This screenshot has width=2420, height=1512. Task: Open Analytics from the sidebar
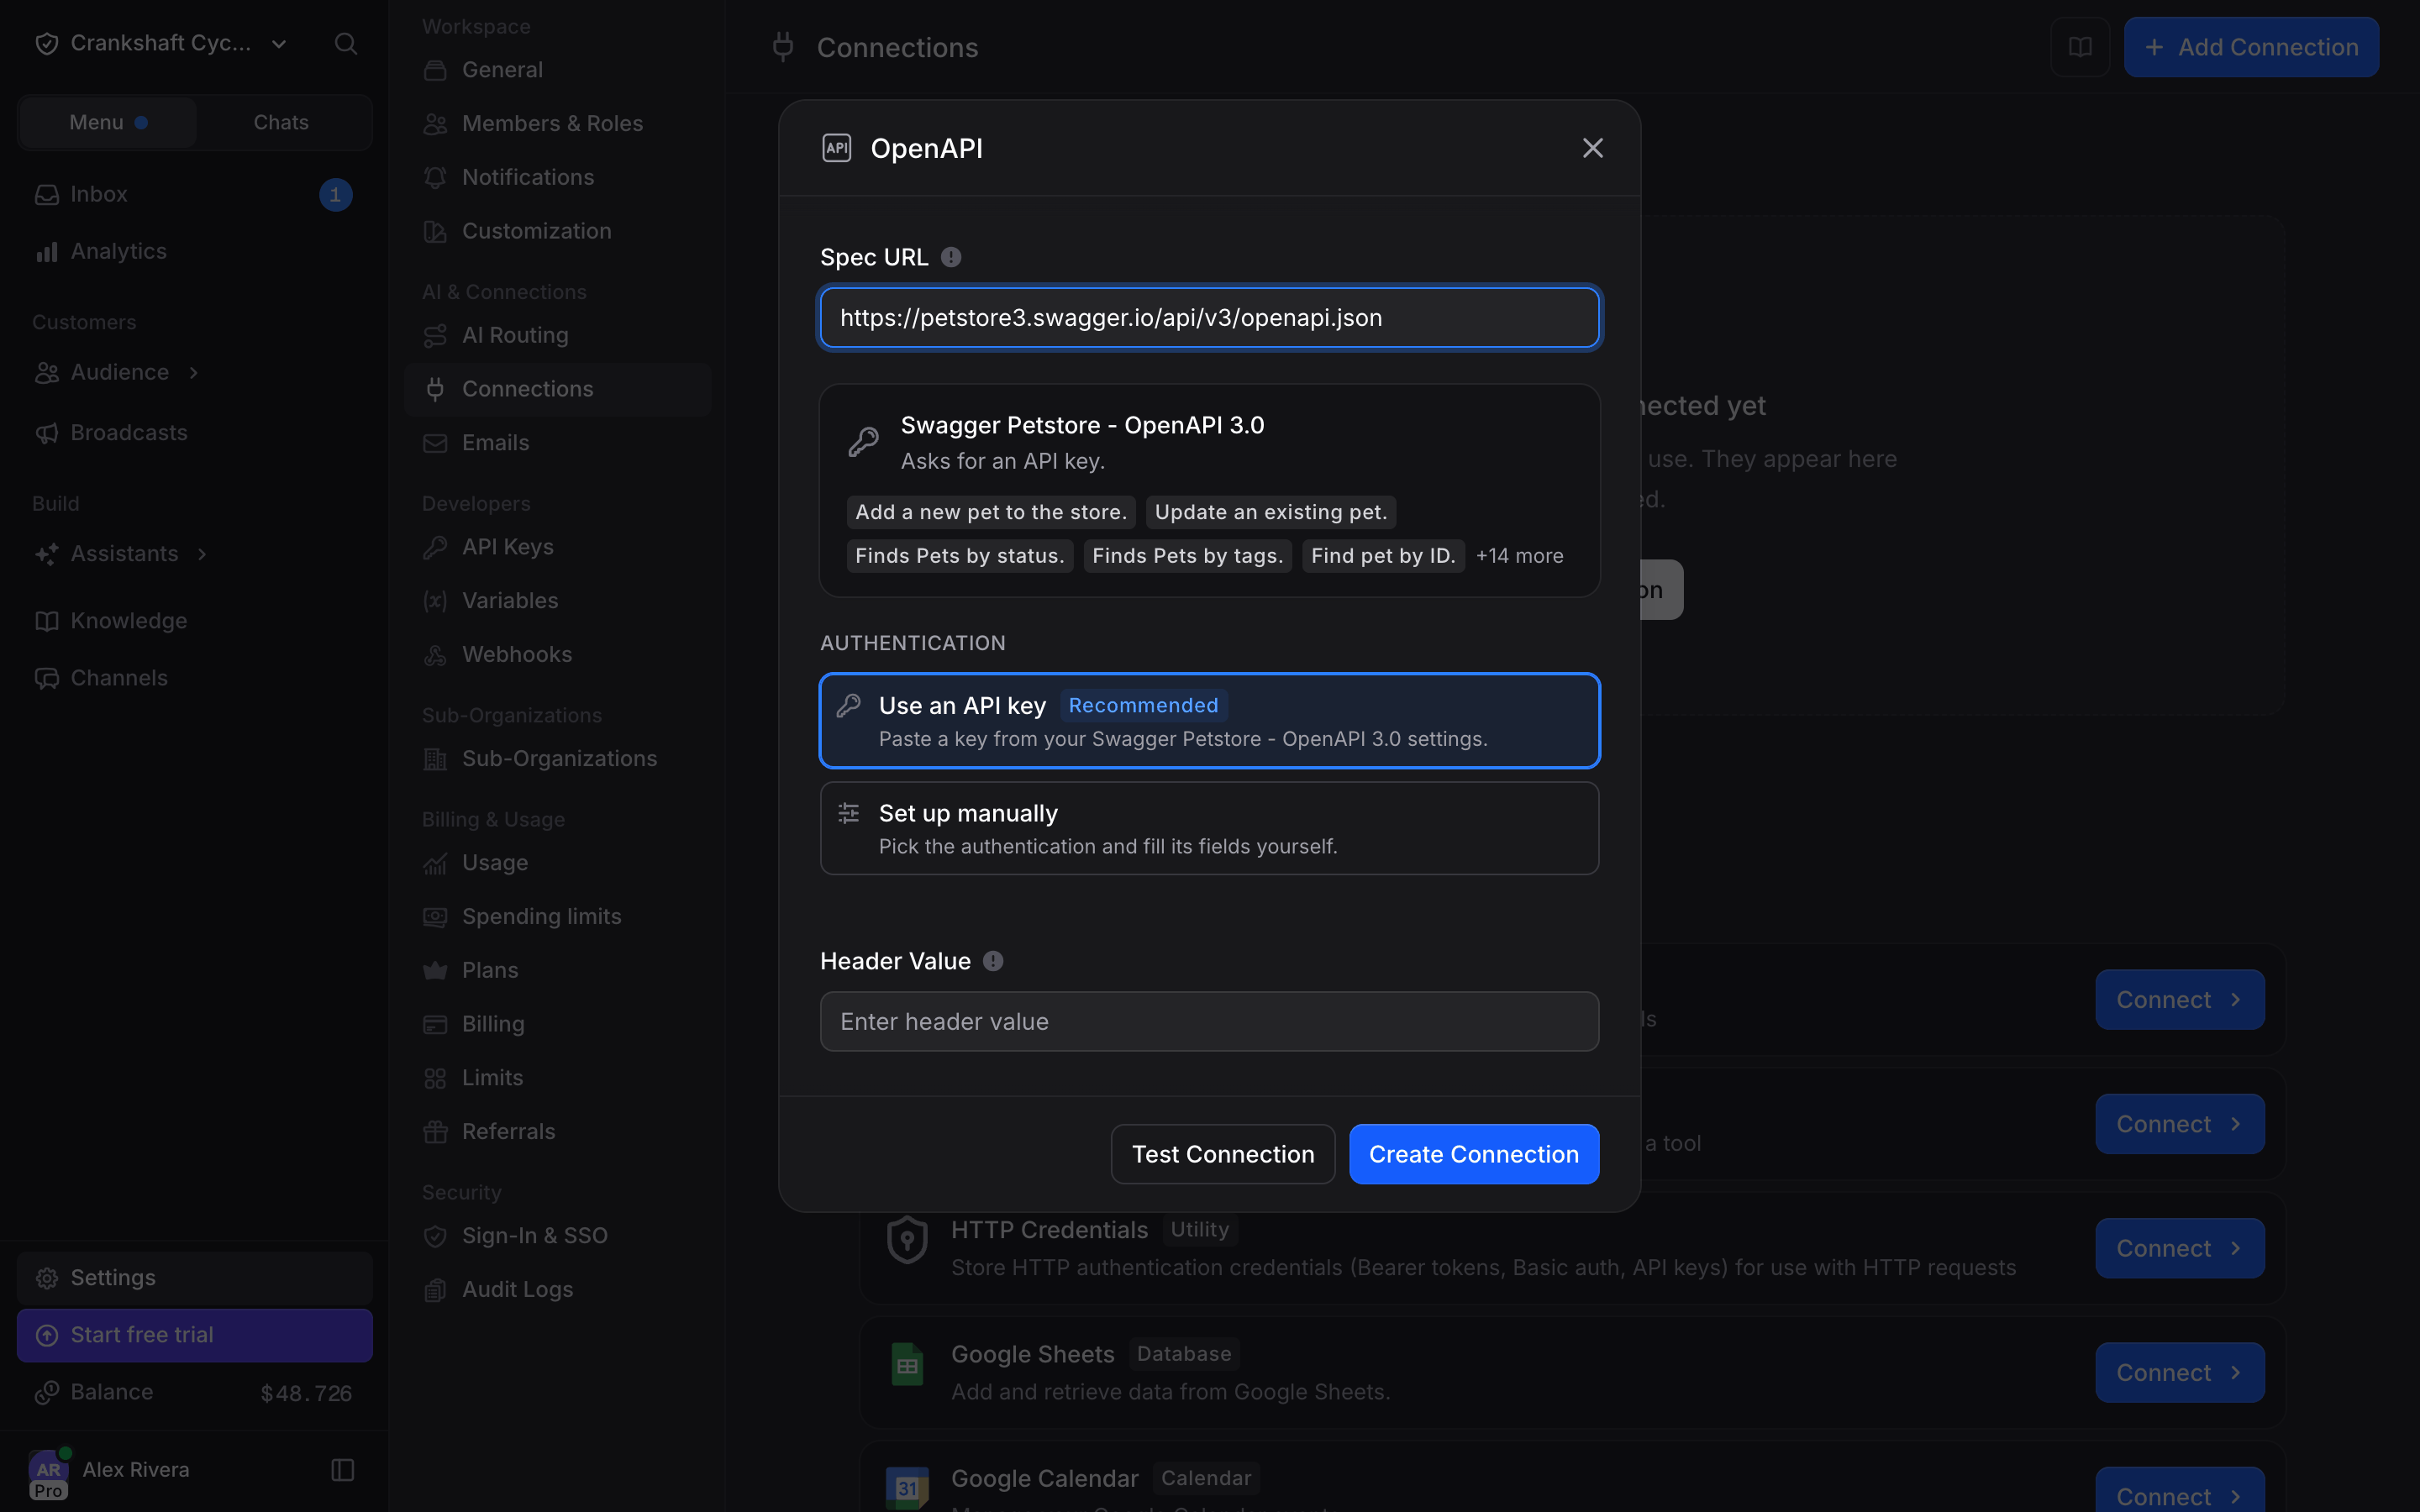coord(195,251)
